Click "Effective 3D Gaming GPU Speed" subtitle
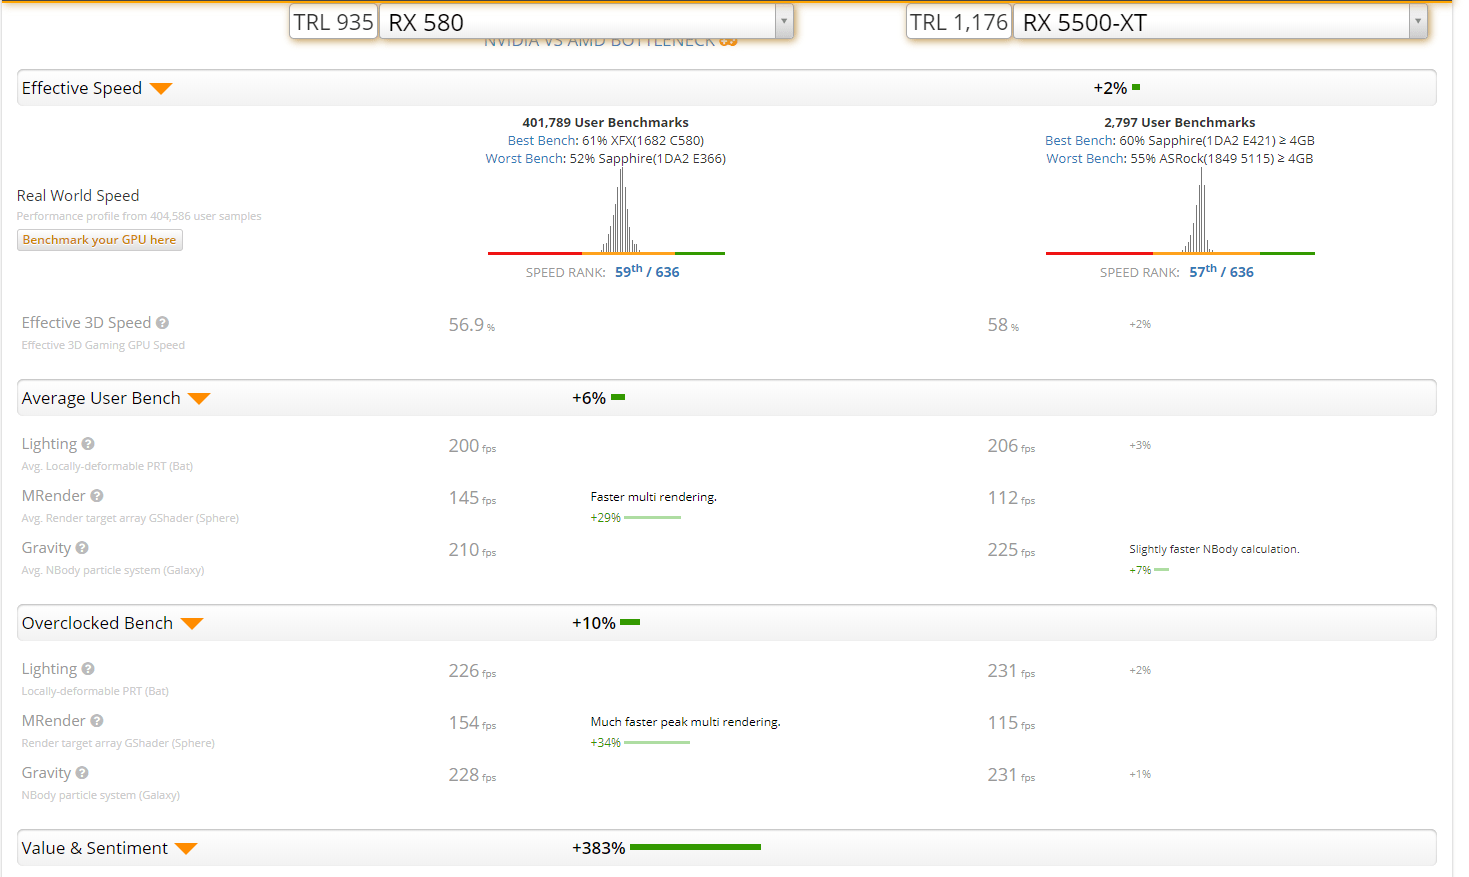1469x877 pixels. [103, 345]
